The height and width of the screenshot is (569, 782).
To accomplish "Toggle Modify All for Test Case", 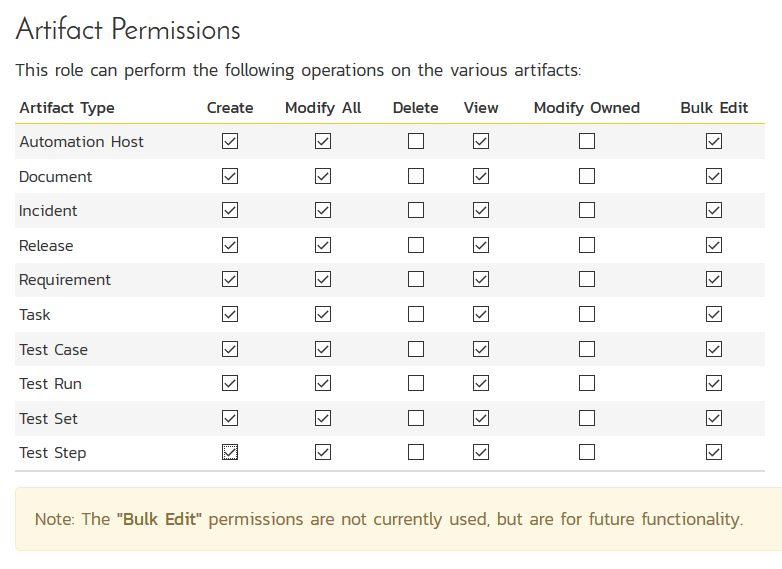I will [x=322, y=349].
